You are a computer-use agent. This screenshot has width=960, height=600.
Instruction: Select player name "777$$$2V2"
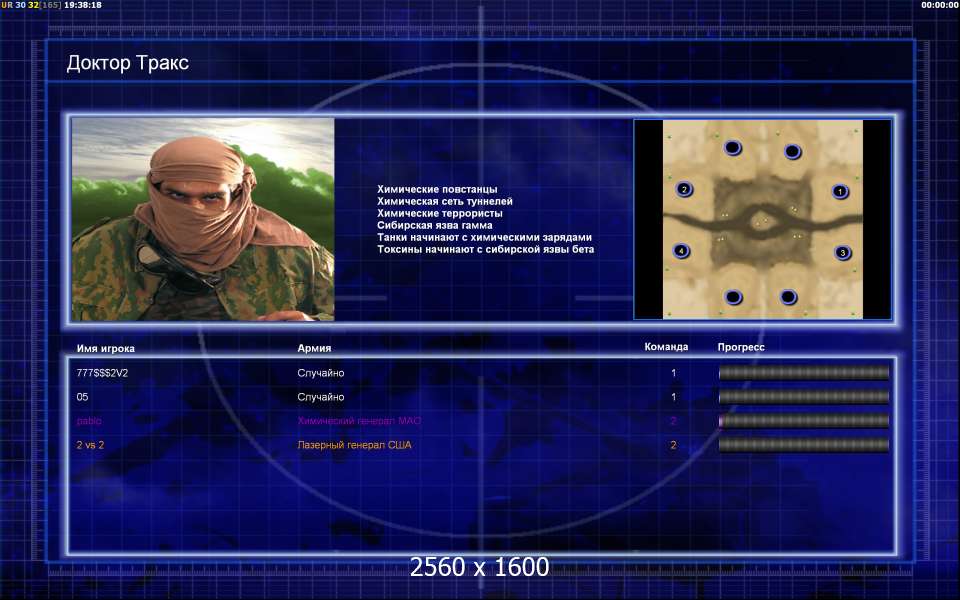(x=102, y=373)
